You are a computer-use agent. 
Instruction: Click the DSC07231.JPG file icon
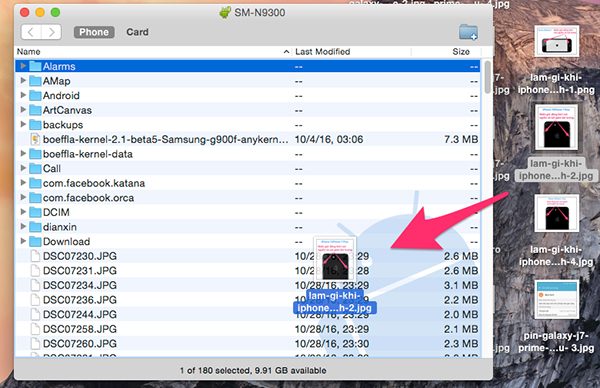(35, 271)
